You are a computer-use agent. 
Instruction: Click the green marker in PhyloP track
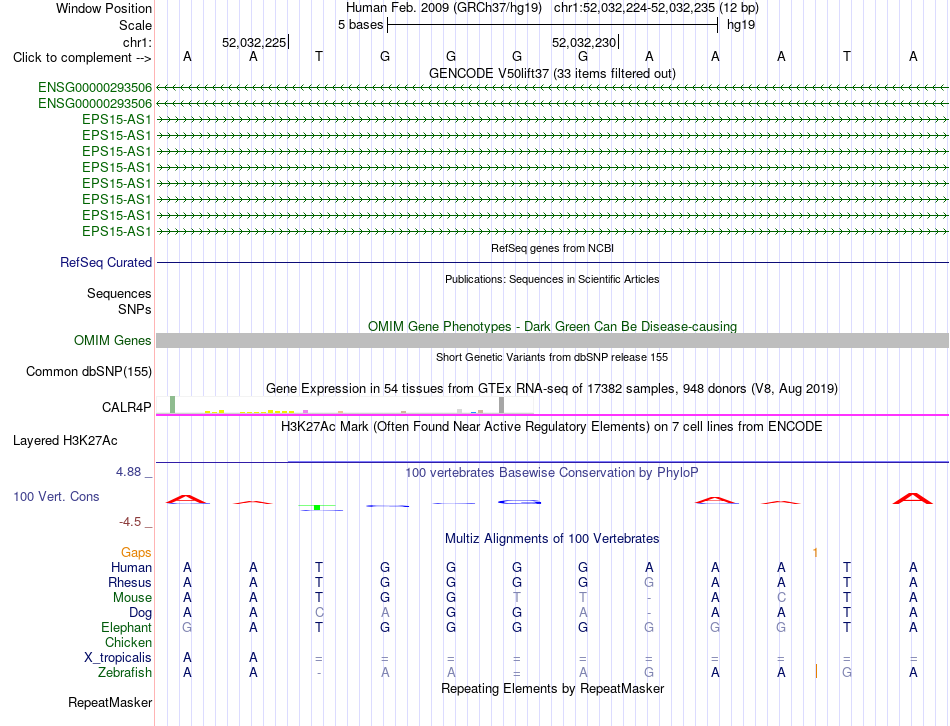click(x=317, y=507)
